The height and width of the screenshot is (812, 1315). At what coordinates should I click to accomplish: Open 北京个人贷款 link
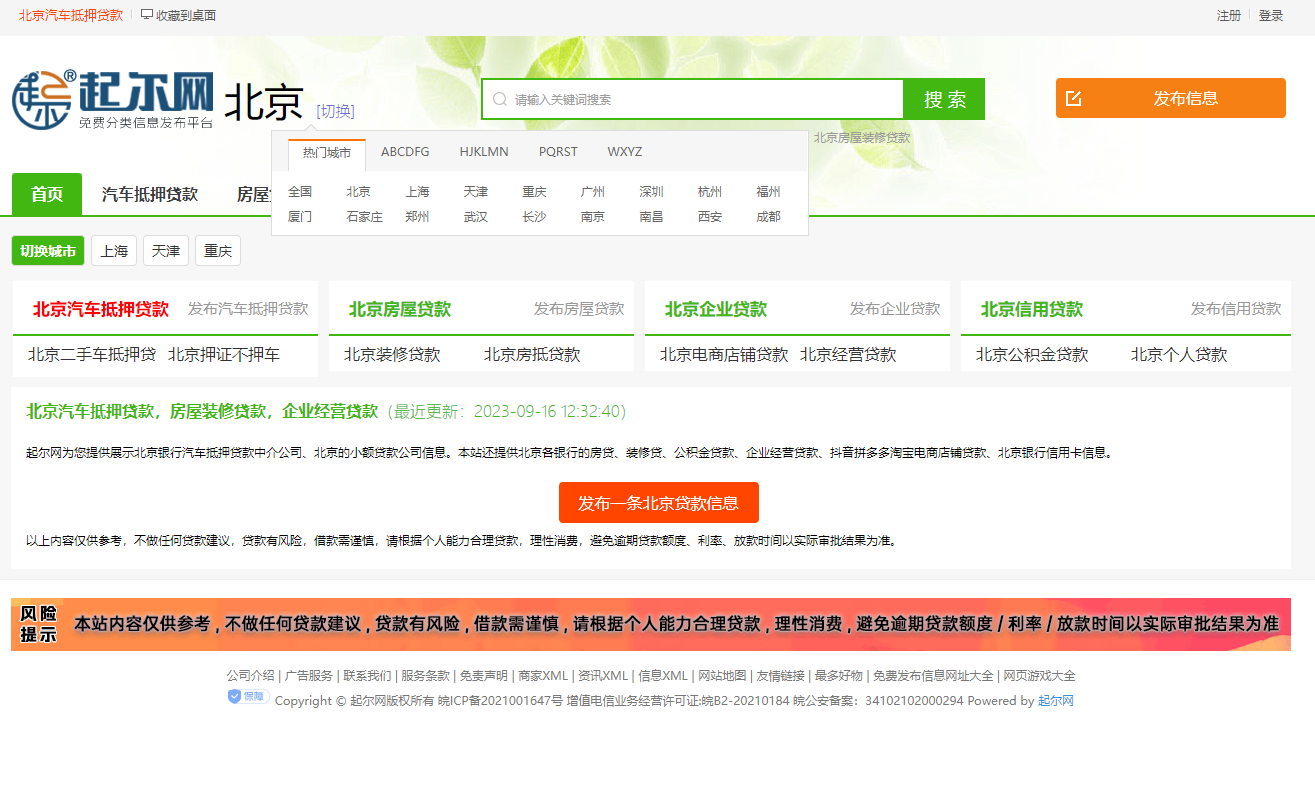click(x=1179, y=354)
